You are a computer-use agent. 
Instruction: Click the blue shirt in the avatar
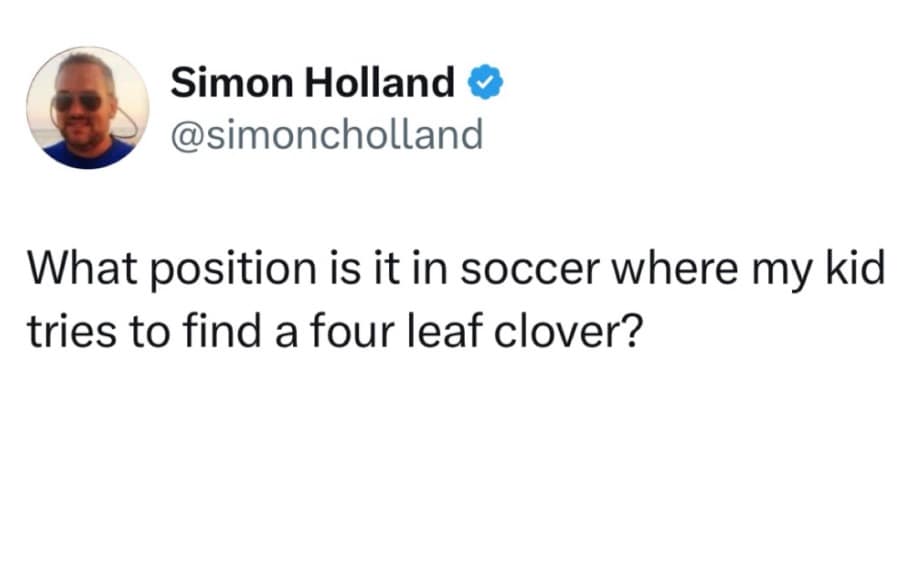(x=88, y=154)
